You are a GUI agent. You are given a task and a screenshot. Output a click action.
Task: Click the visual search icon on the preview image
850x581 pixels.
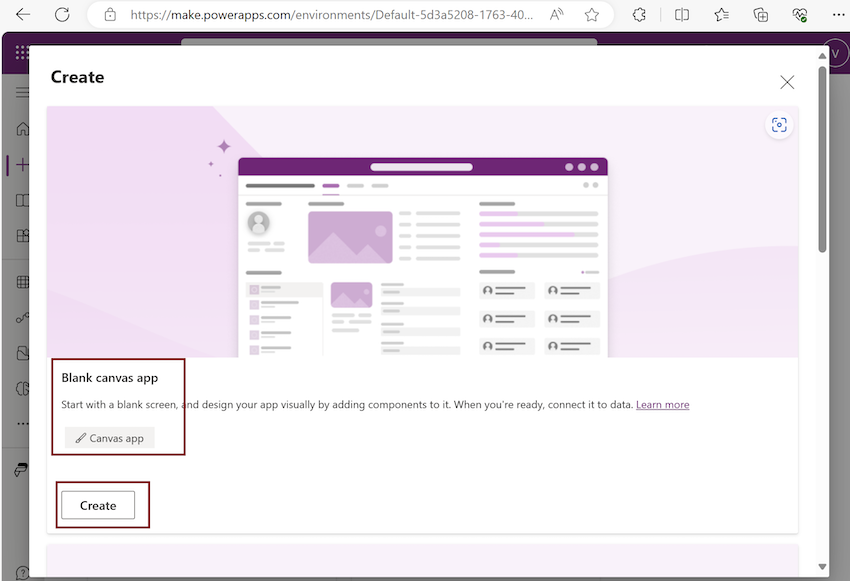(x=779, y=125)
